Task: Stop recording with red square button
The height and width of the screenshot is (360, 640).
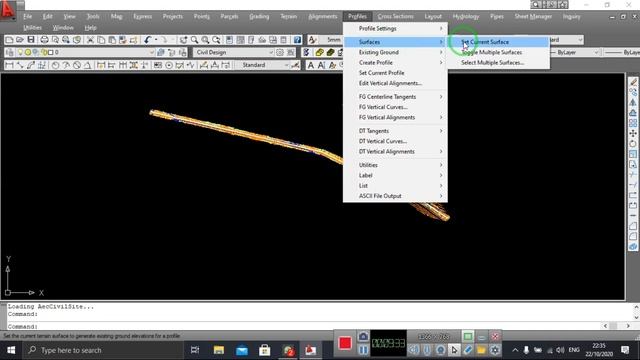Action: pyautogui.click(x=345, y=343)
